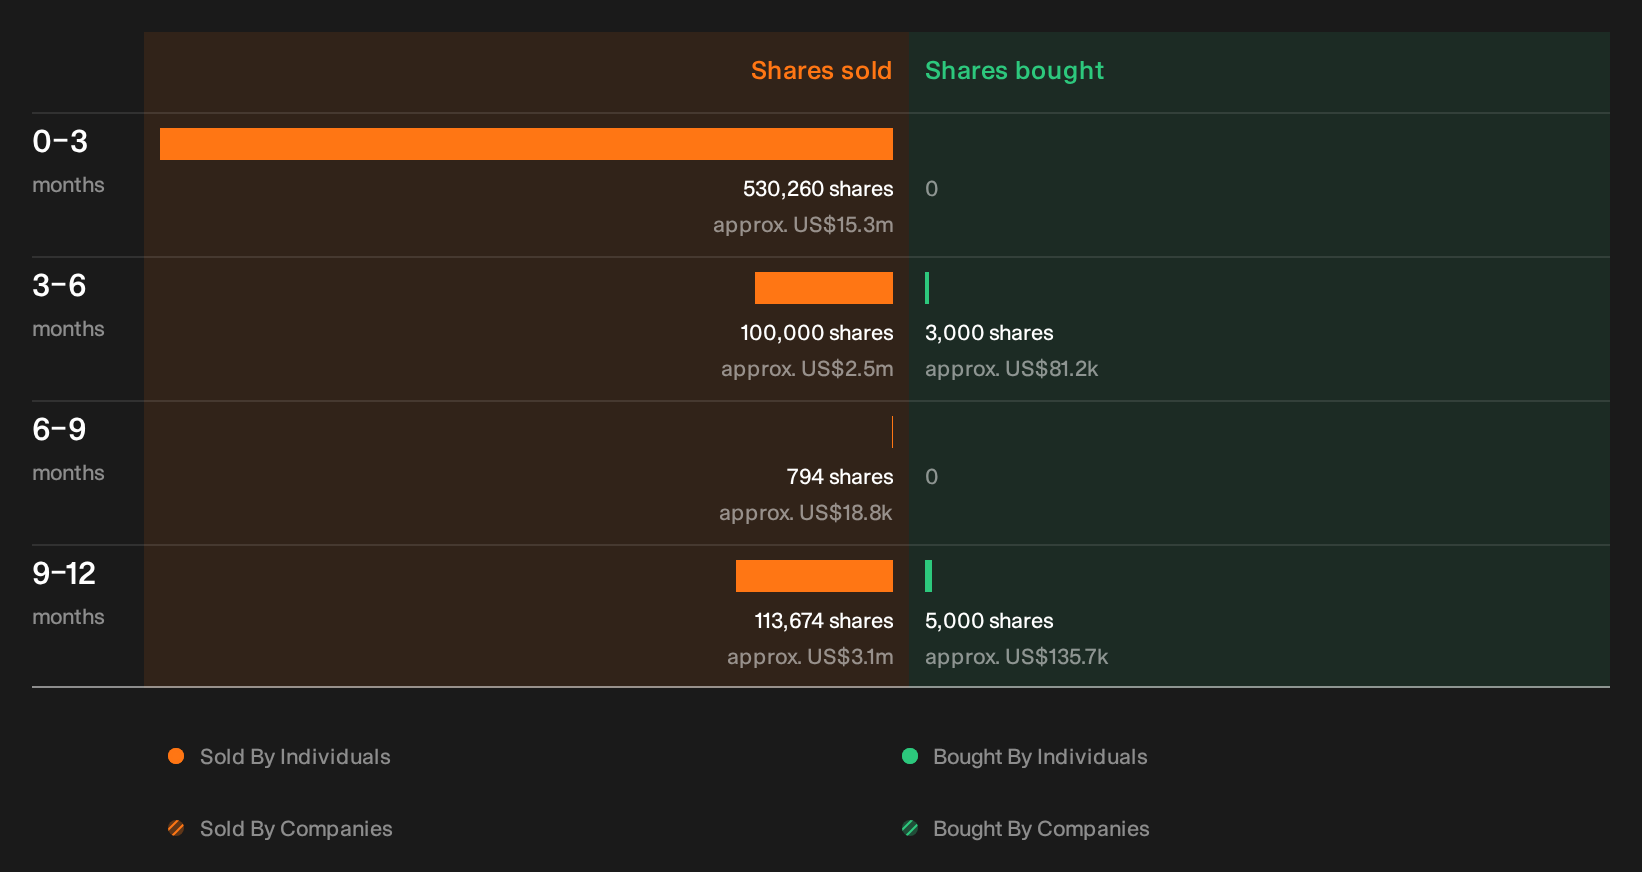Toggle the Bought By Individuals legend label
The width and height of the screenshot is (1642, 872).
click(x=1040, y=757)
